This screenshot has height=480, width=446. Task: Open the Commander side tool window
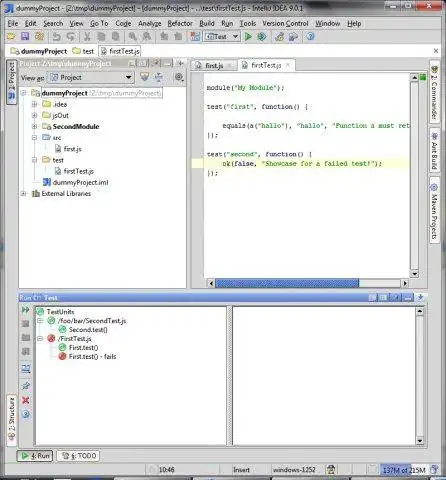[x=434, y=92]
